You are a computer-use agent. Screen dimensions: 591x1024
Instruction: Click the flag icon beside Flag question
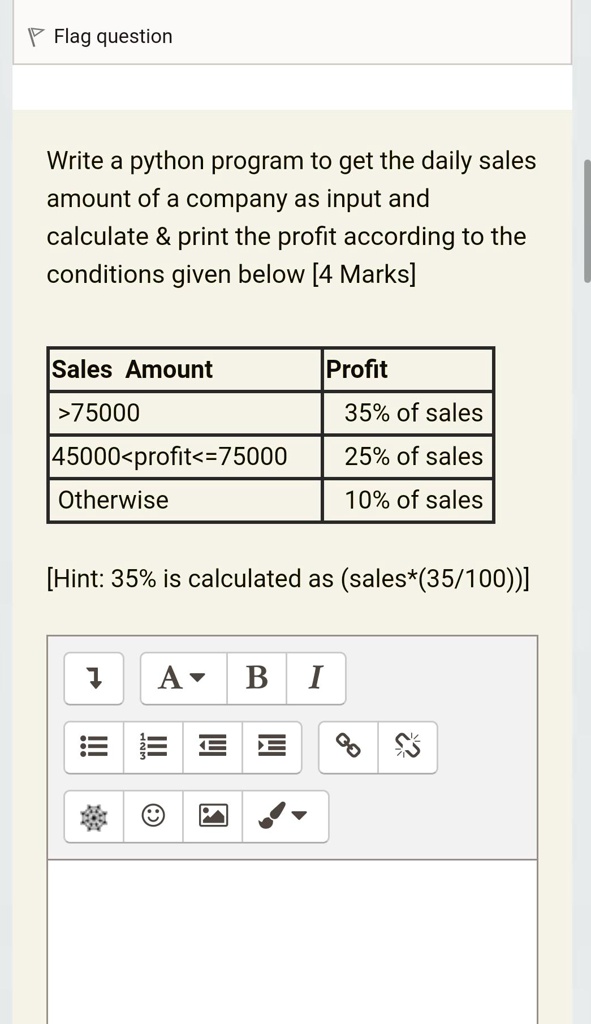(x=37, y=37)
